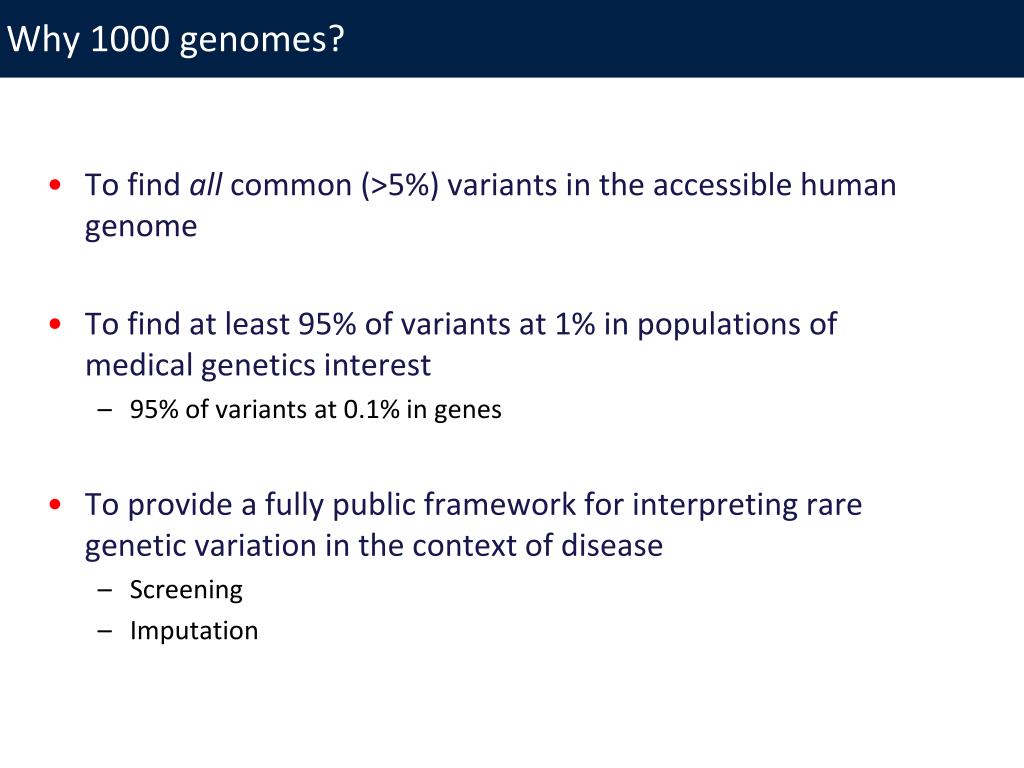The image size is (1024, 768).
Task: Click the word 'genome' on second line
Action: pyautogui.click(x=141, y=227)
